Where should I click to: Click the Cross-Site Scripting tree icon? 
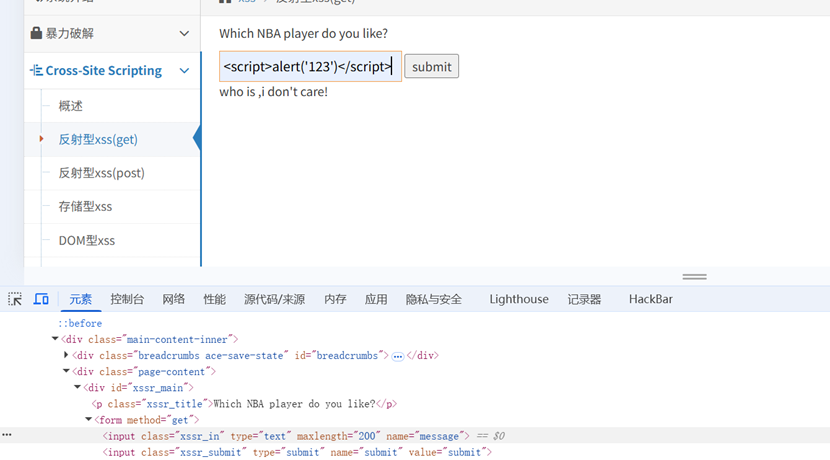tap(36, 70)
